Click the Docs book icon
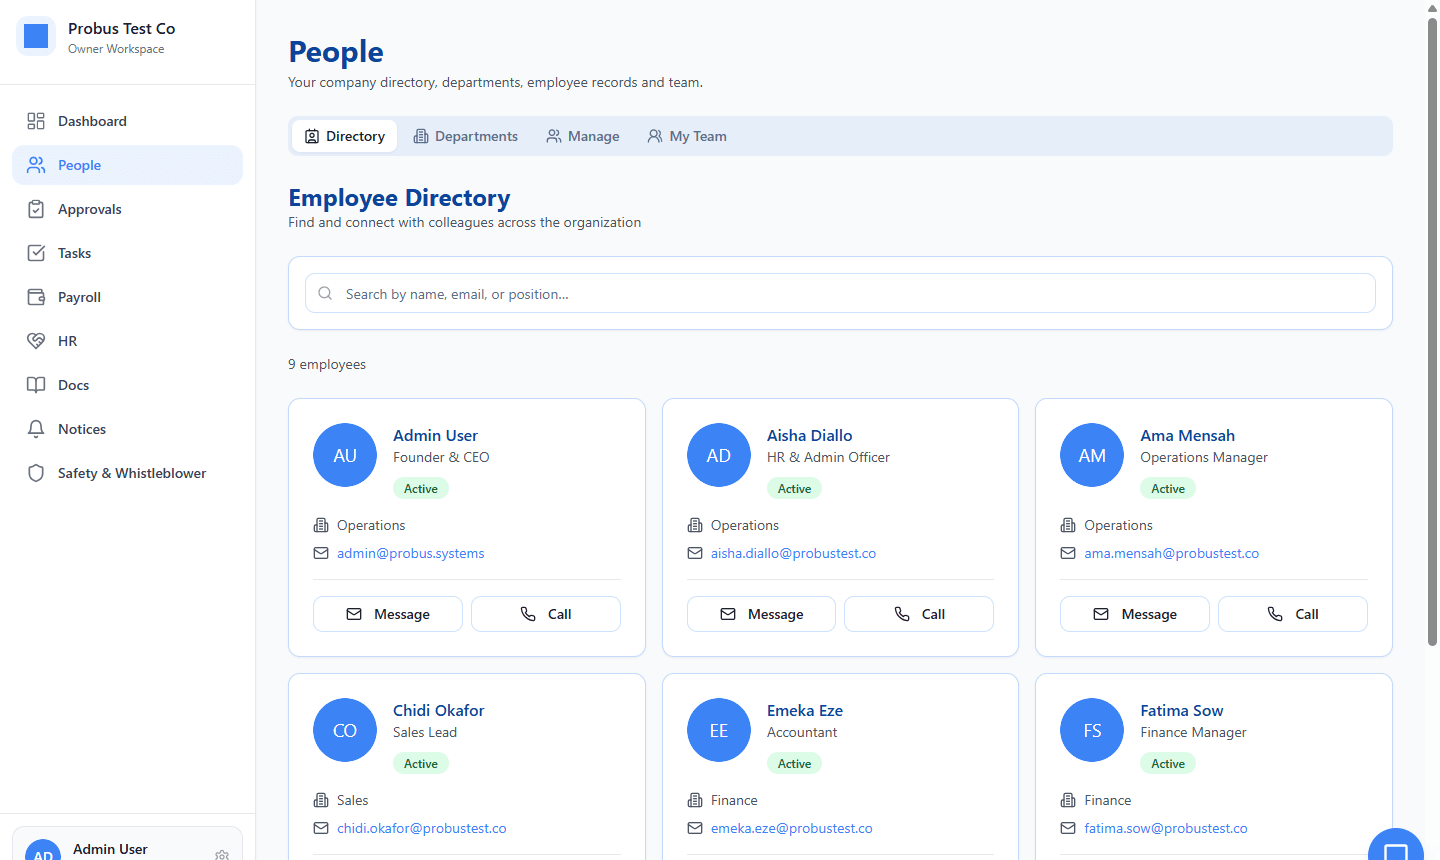Viewport: 1440px width, 860px height. click(x=36, y=385)
